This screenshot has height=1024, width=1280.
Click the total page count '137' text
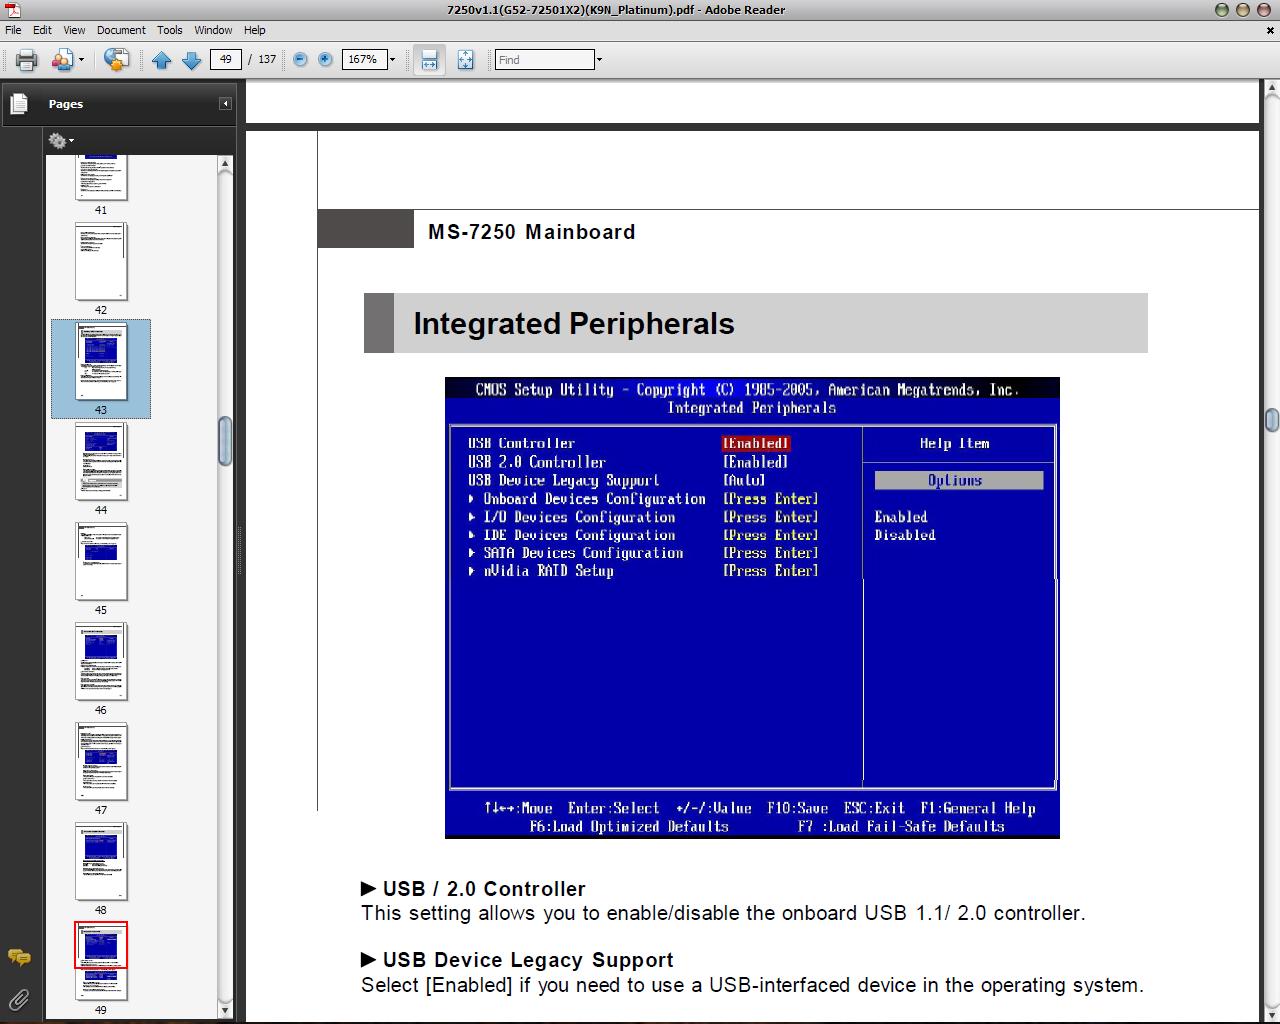267,60
